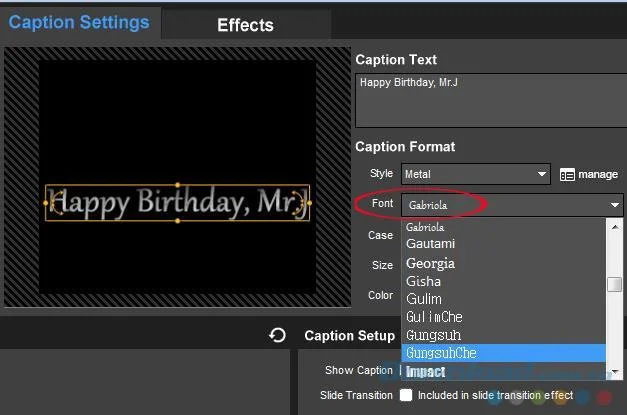
Task: Click the caption's right-side orange handle
Action: [x=310, y=203]
